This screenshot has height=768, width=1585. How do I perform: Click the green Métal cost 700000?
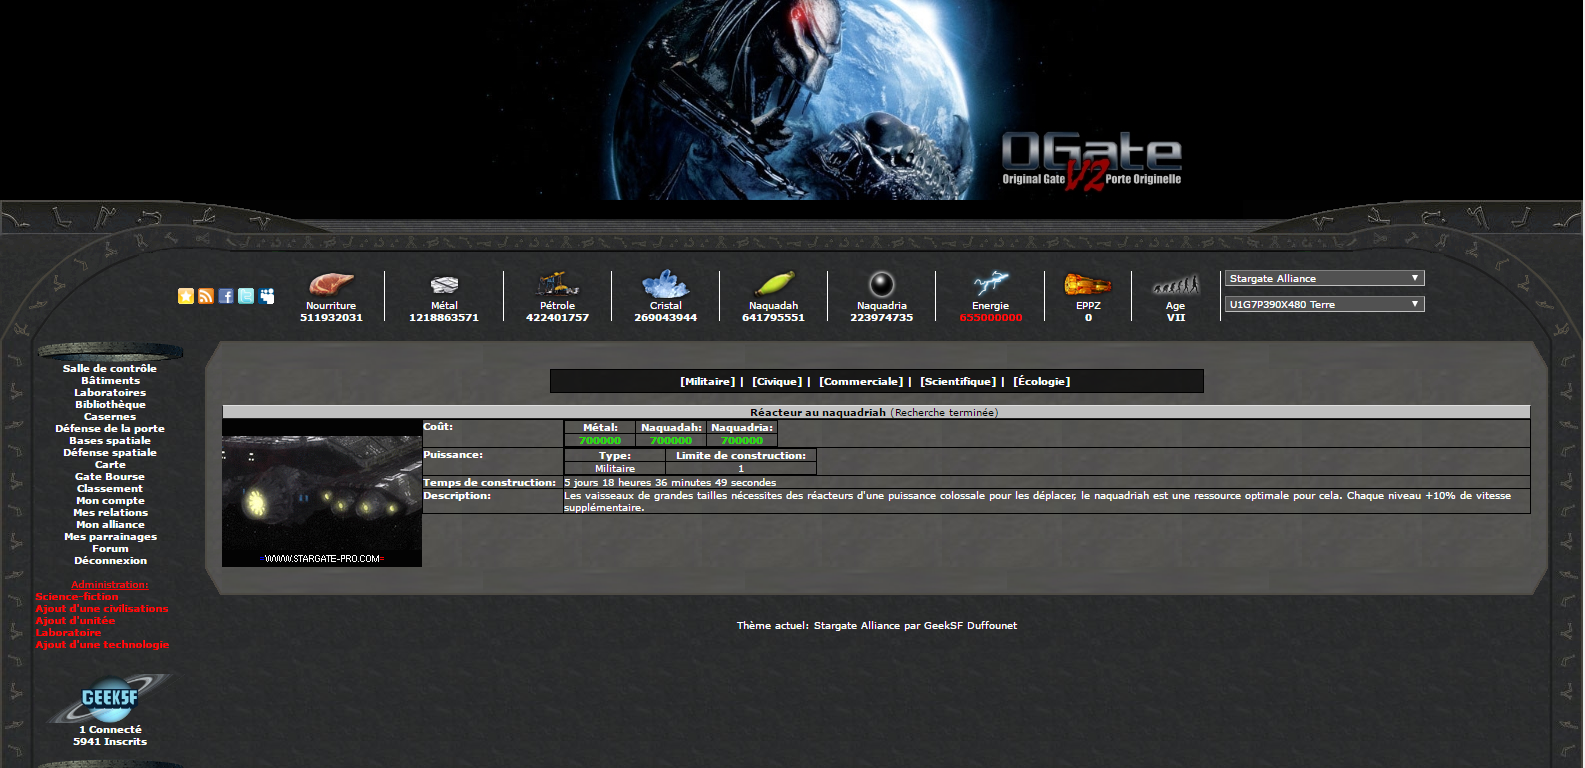(600, 440)
